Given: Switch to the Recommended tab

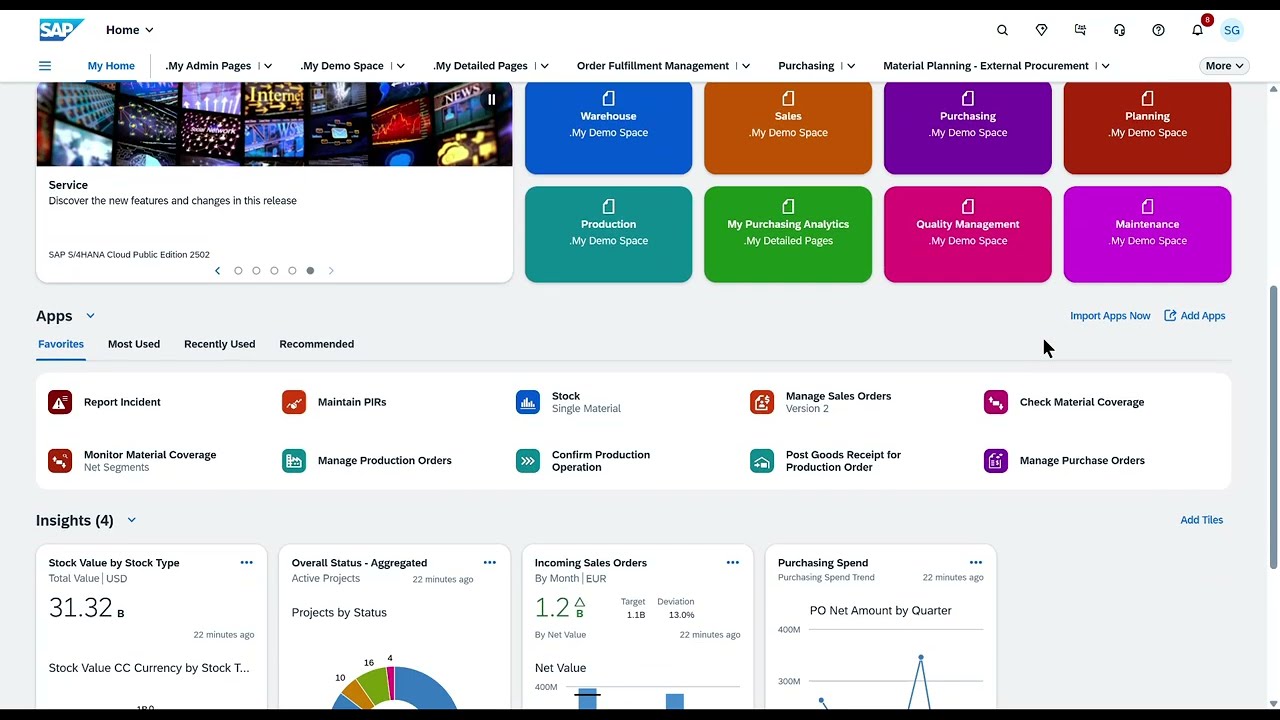Looking at the screenshot, I should coord(317,344).
